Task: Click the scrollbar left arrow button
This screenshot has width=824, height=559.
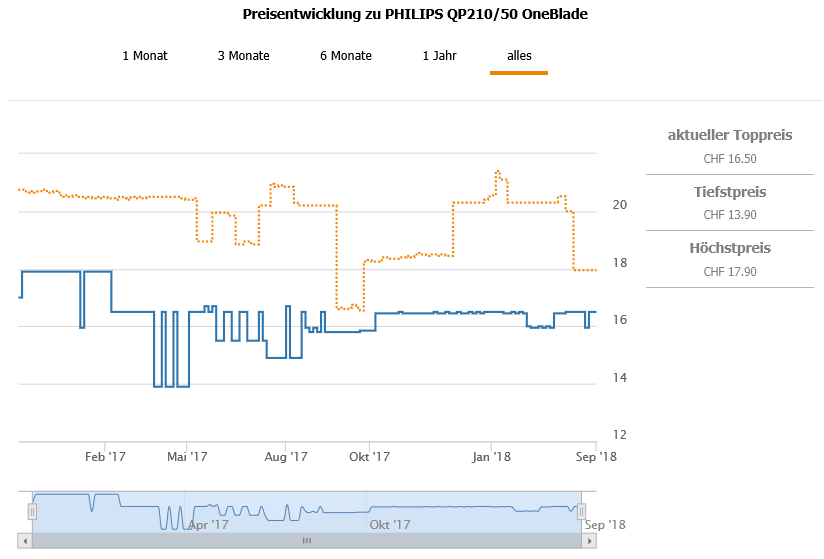Action: coord(25,541)
